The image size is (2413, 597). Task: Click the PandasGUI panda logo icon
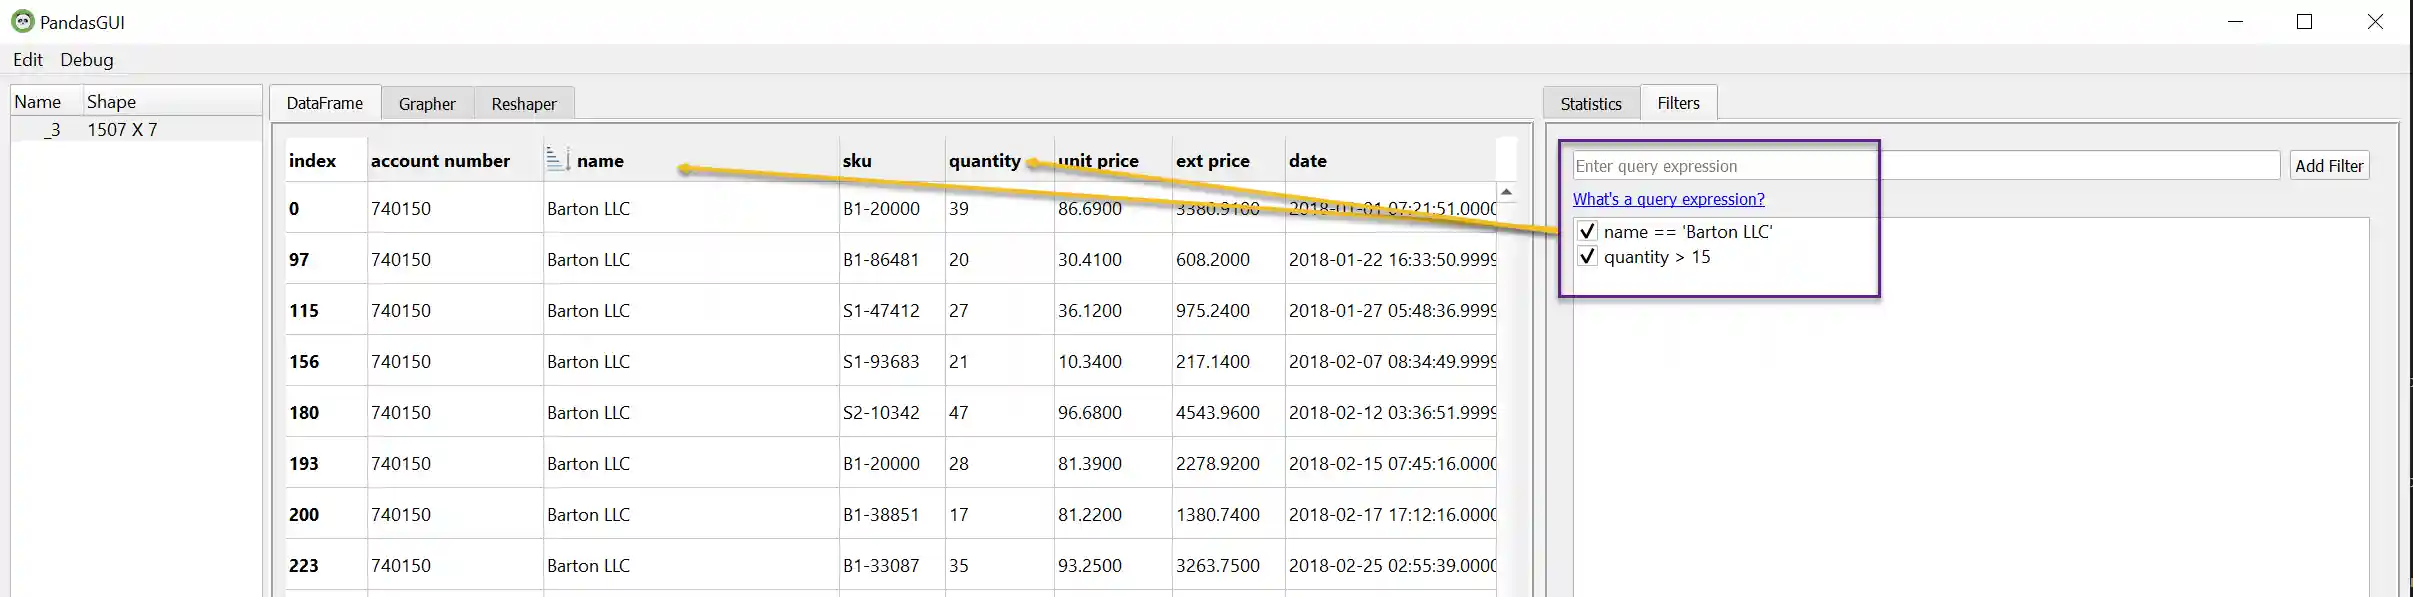coord(22,21)
